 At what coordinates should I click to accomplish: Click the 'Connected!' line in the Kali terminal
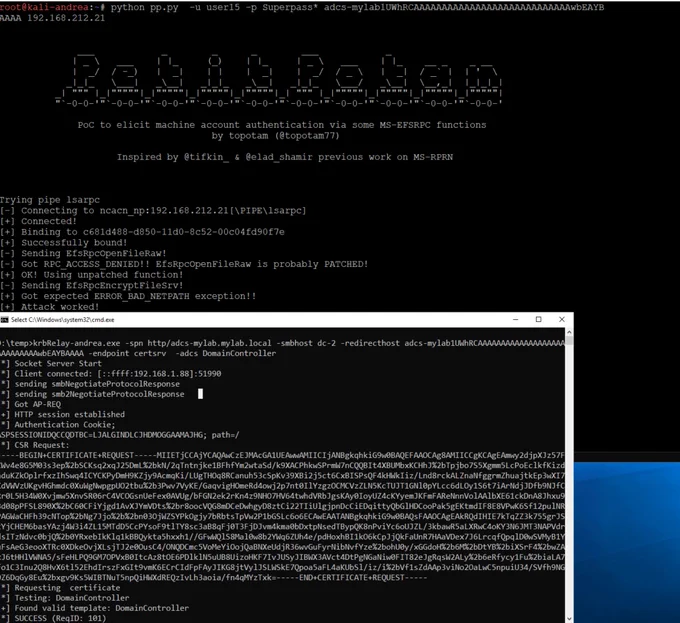(38, 221)
